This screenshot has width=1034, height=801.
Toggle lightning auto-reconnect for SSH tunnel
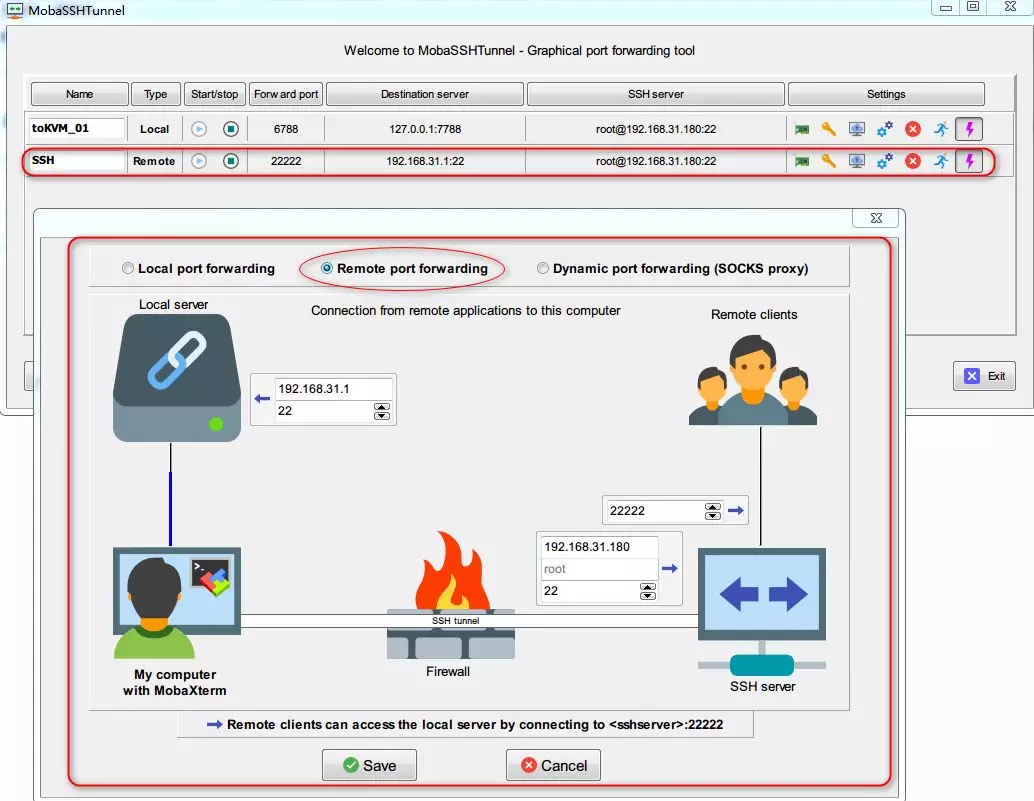[969, 161]
